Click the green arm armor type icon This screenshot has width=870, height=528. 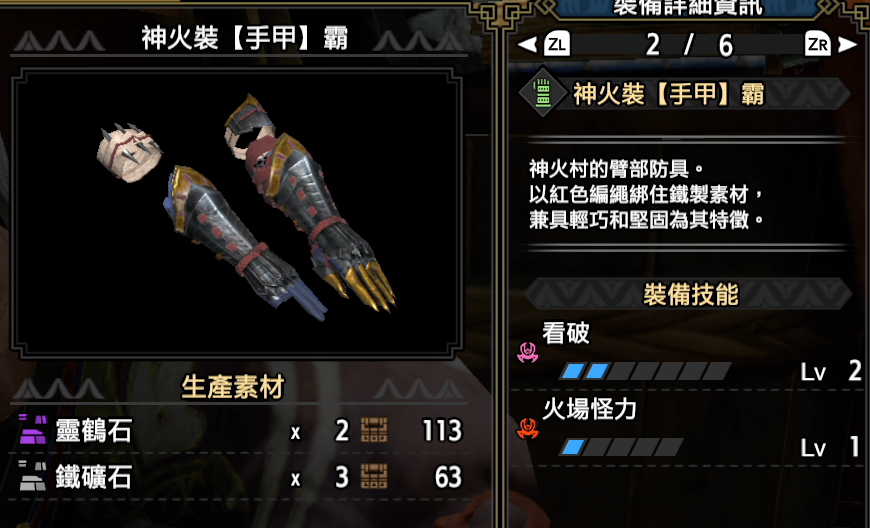542,93
